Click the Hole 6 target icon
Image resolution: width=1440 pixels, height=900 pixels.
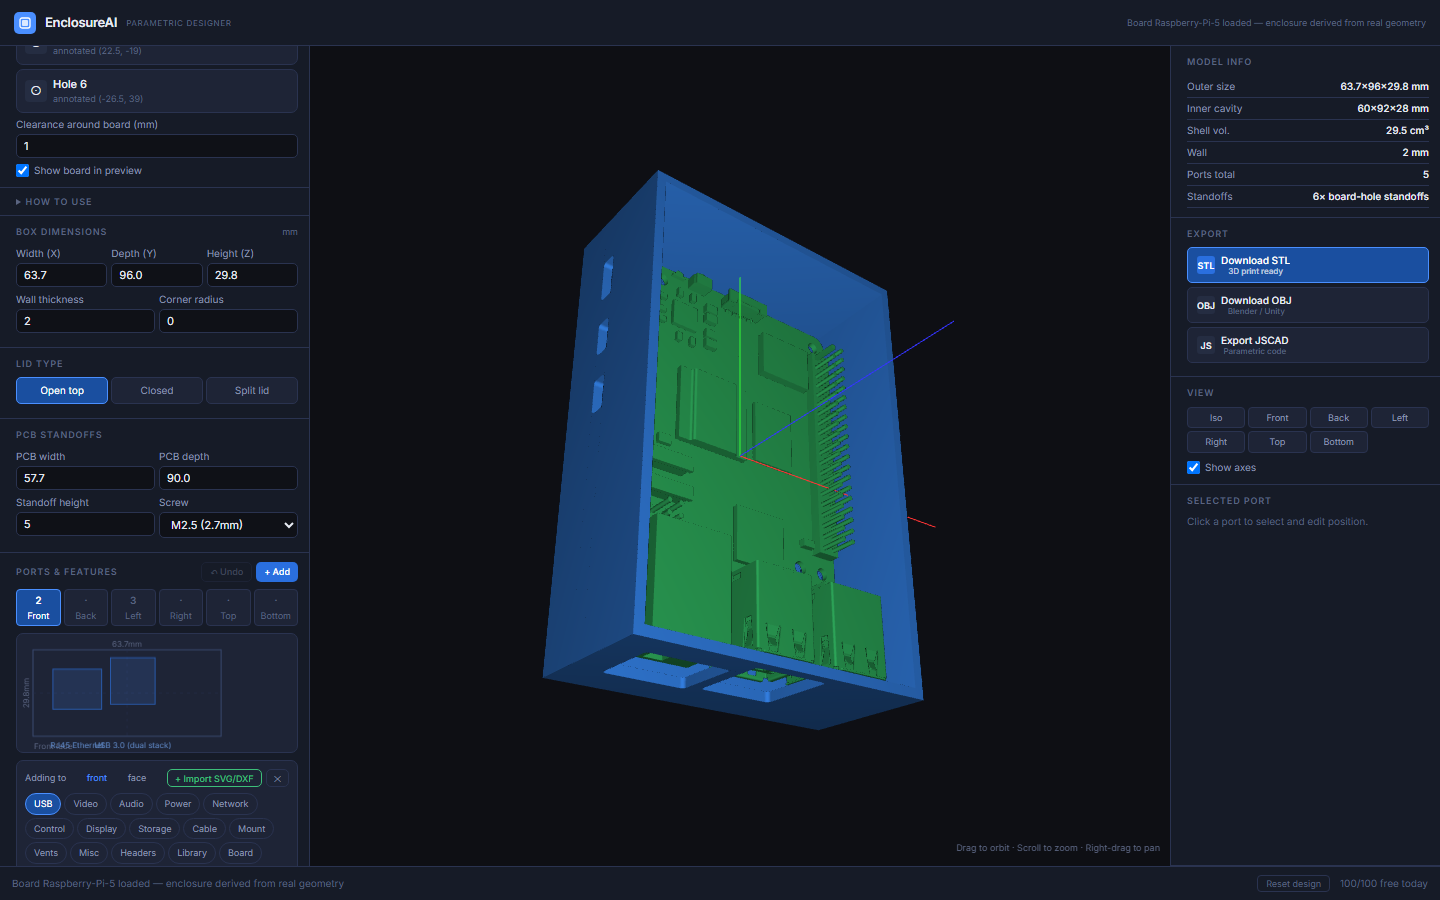coord(36,90)
